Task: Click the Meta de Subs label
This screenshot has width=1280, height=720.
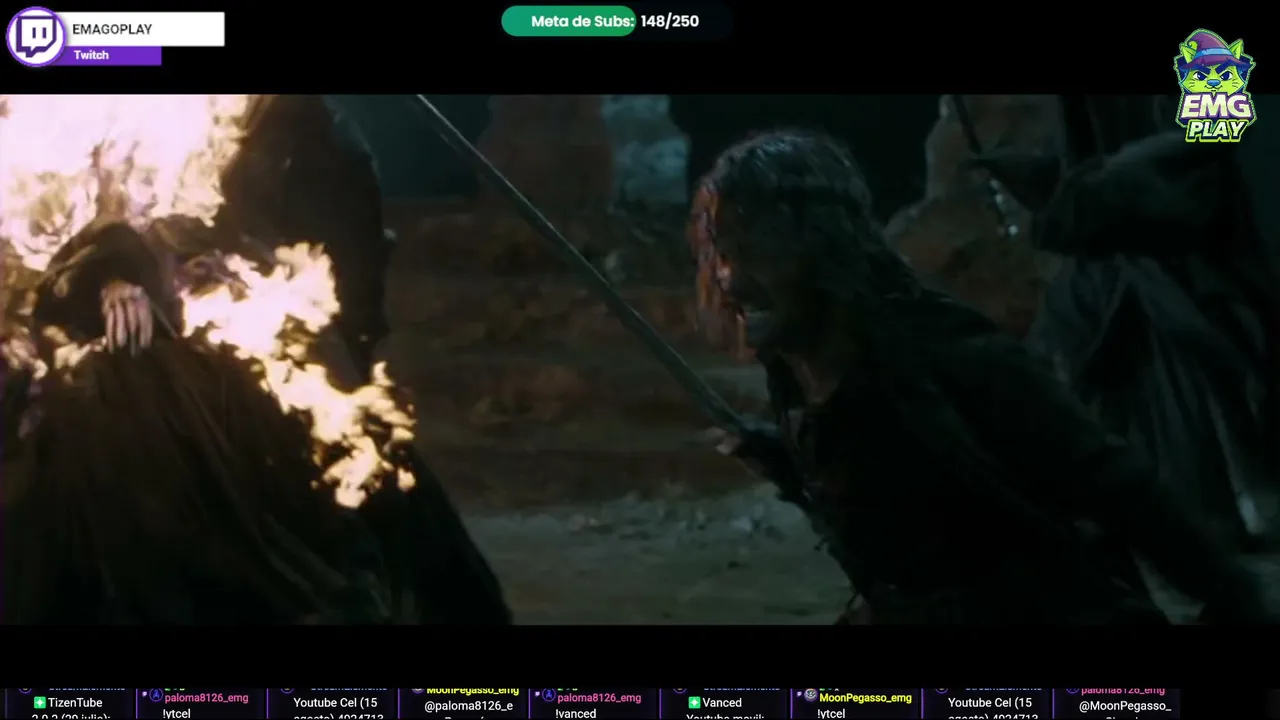Action: [582, 21]
